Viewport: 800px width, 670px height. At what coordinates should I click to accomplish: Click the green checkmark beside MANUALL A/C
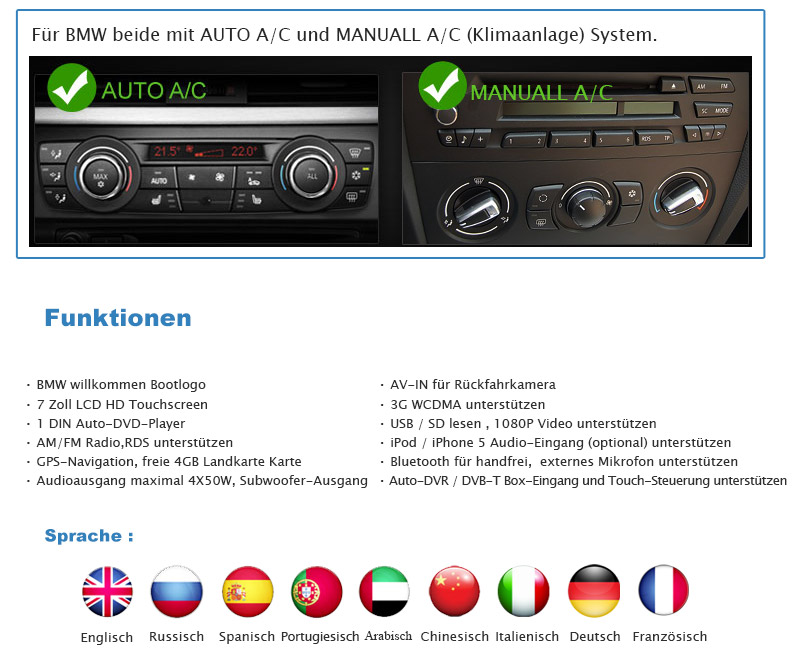tap(442, 86)
